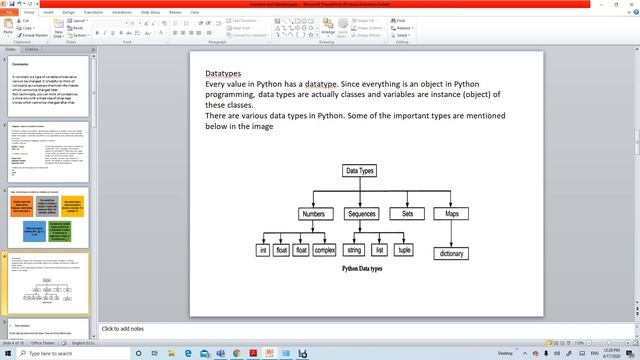Viewport: 640px width, 360px height.
Task: Open Shape Outline dropdown
Action: pos(367,28)
